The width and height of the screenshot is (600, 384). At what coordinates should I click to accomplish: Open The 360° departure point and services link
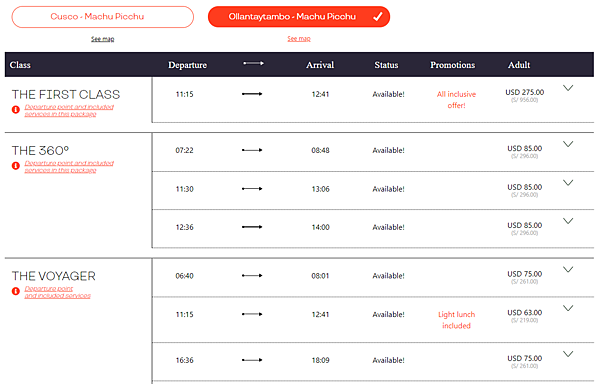[x=69, y=166]
